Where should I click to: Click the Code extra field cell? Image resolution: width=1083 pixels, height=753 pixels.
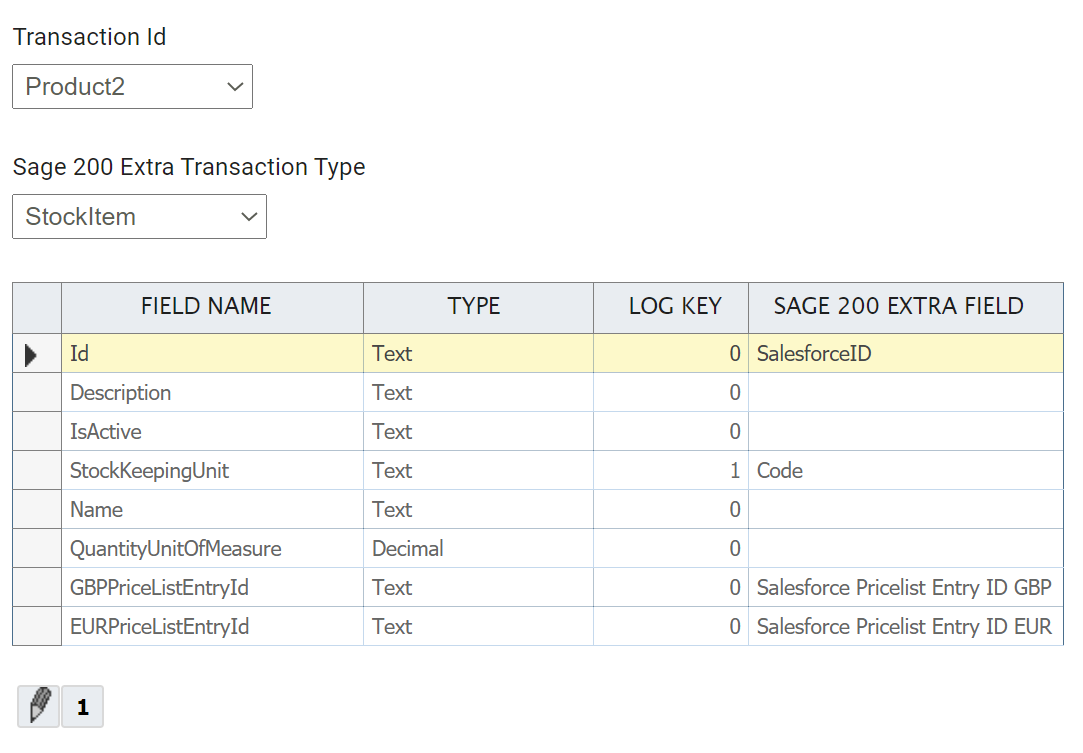tap(905, 470)
